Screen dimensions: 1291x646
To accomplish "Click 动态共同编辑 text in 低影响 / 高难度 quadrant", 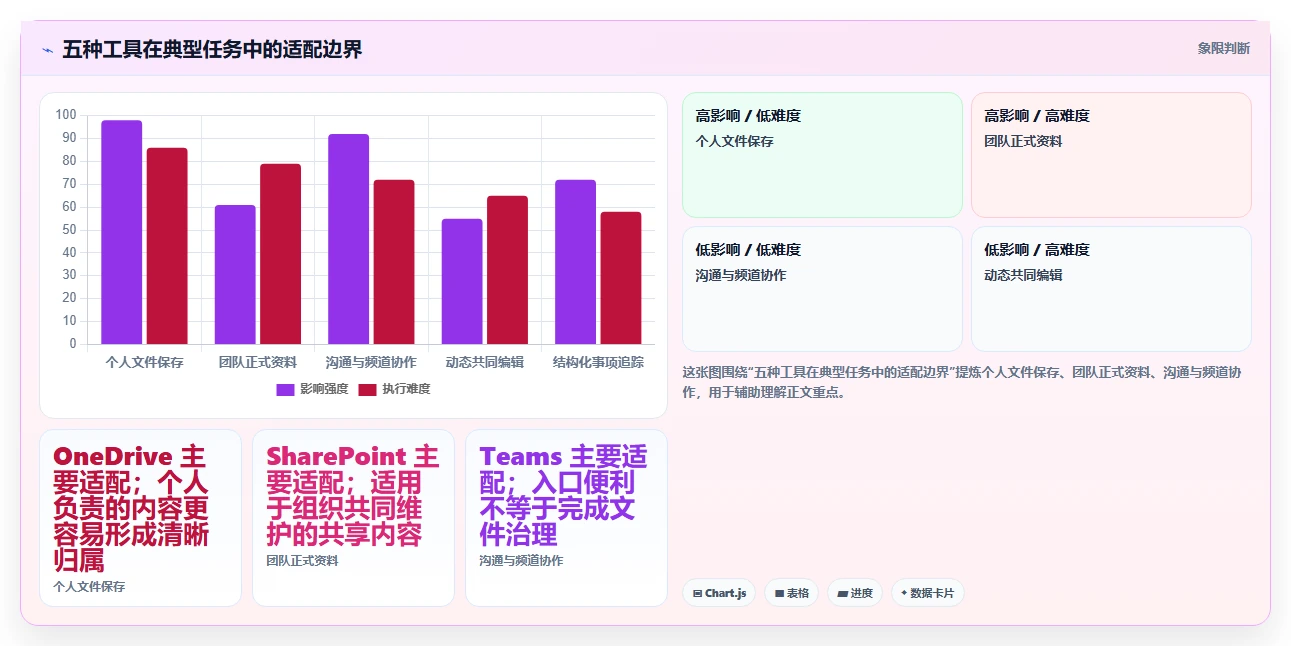I will point(1023,276).
